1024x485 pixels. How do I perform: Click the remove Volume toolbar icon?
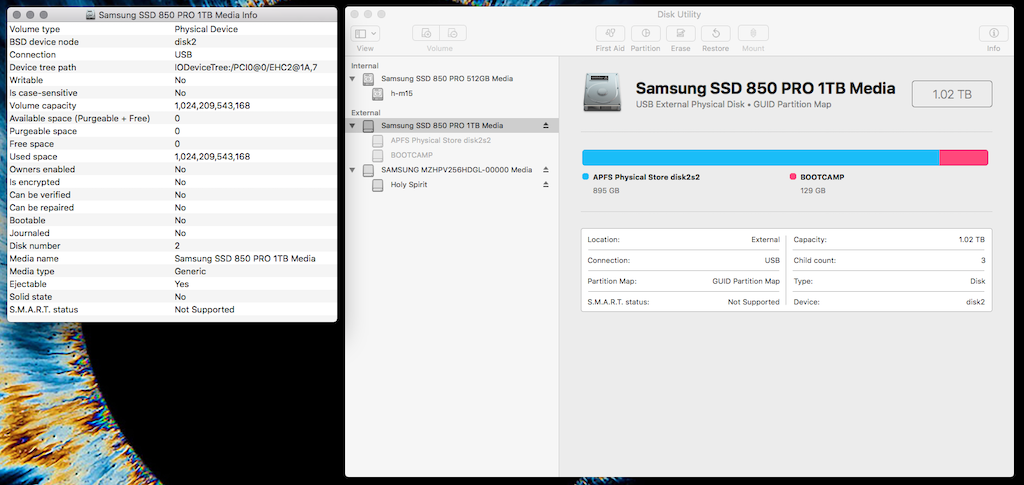[453, 33]
